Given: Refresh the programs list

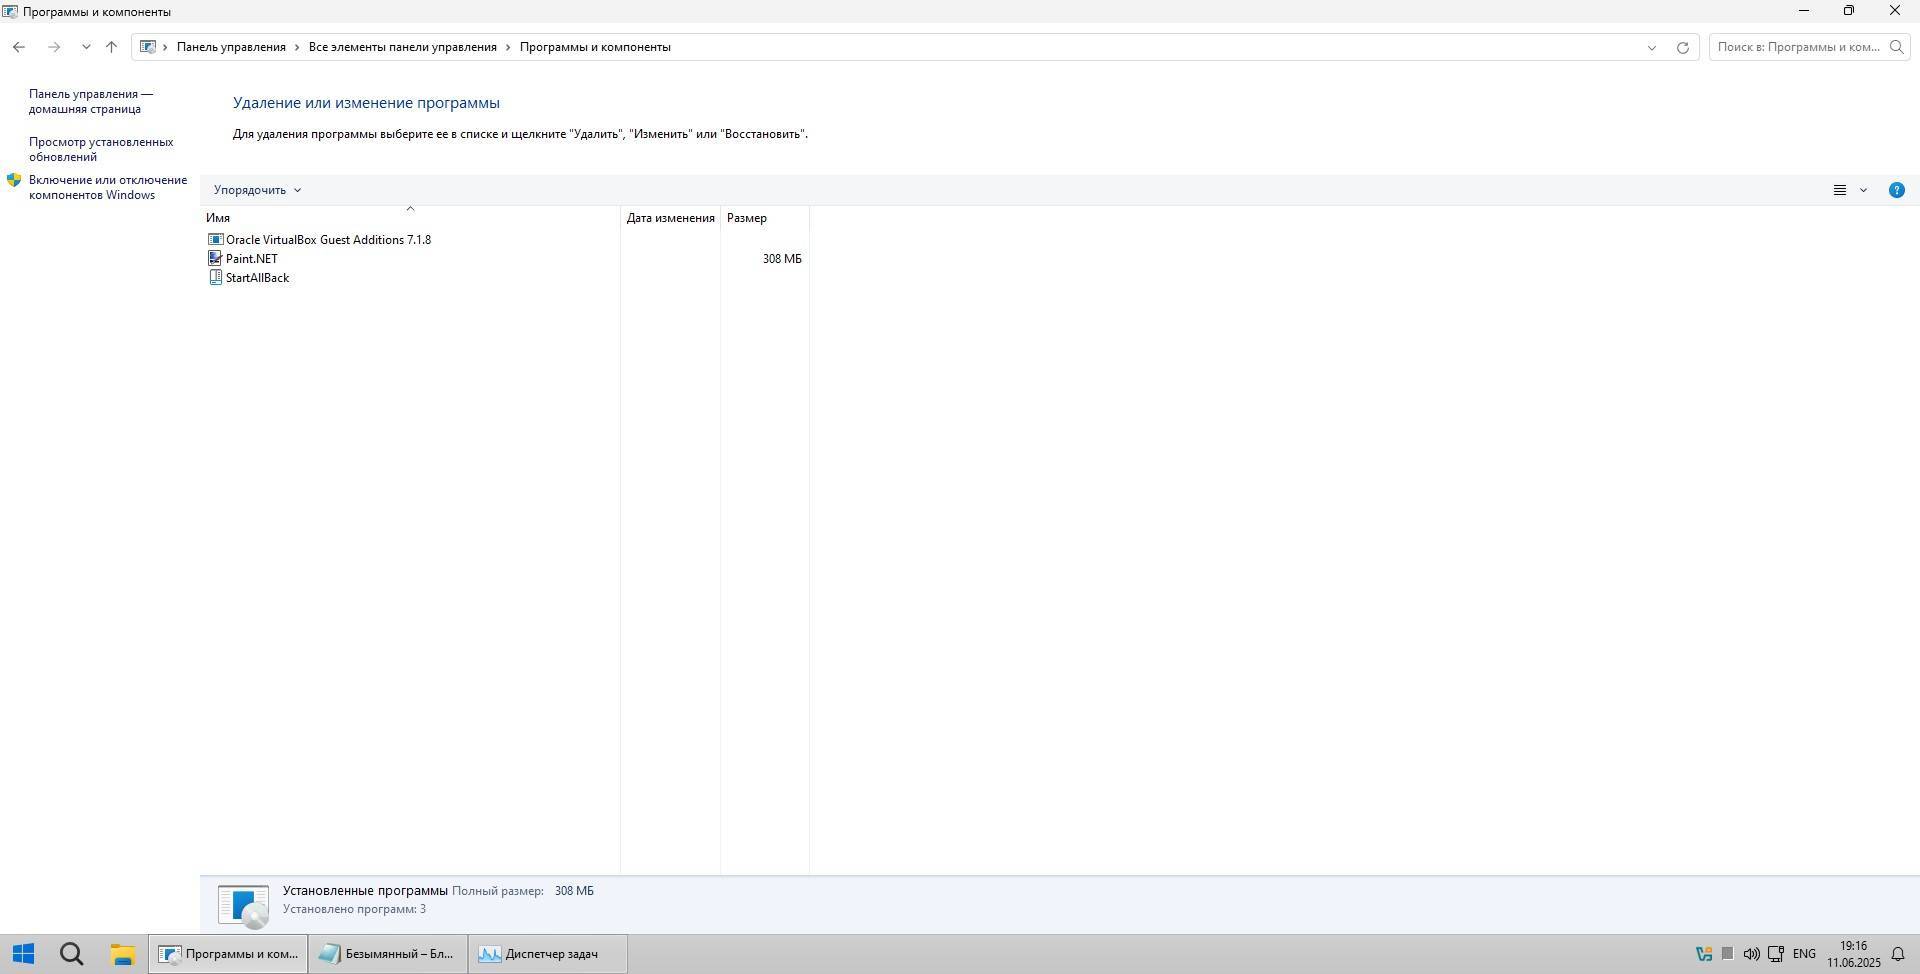Looking at the screenshot, I should 1683,47.
